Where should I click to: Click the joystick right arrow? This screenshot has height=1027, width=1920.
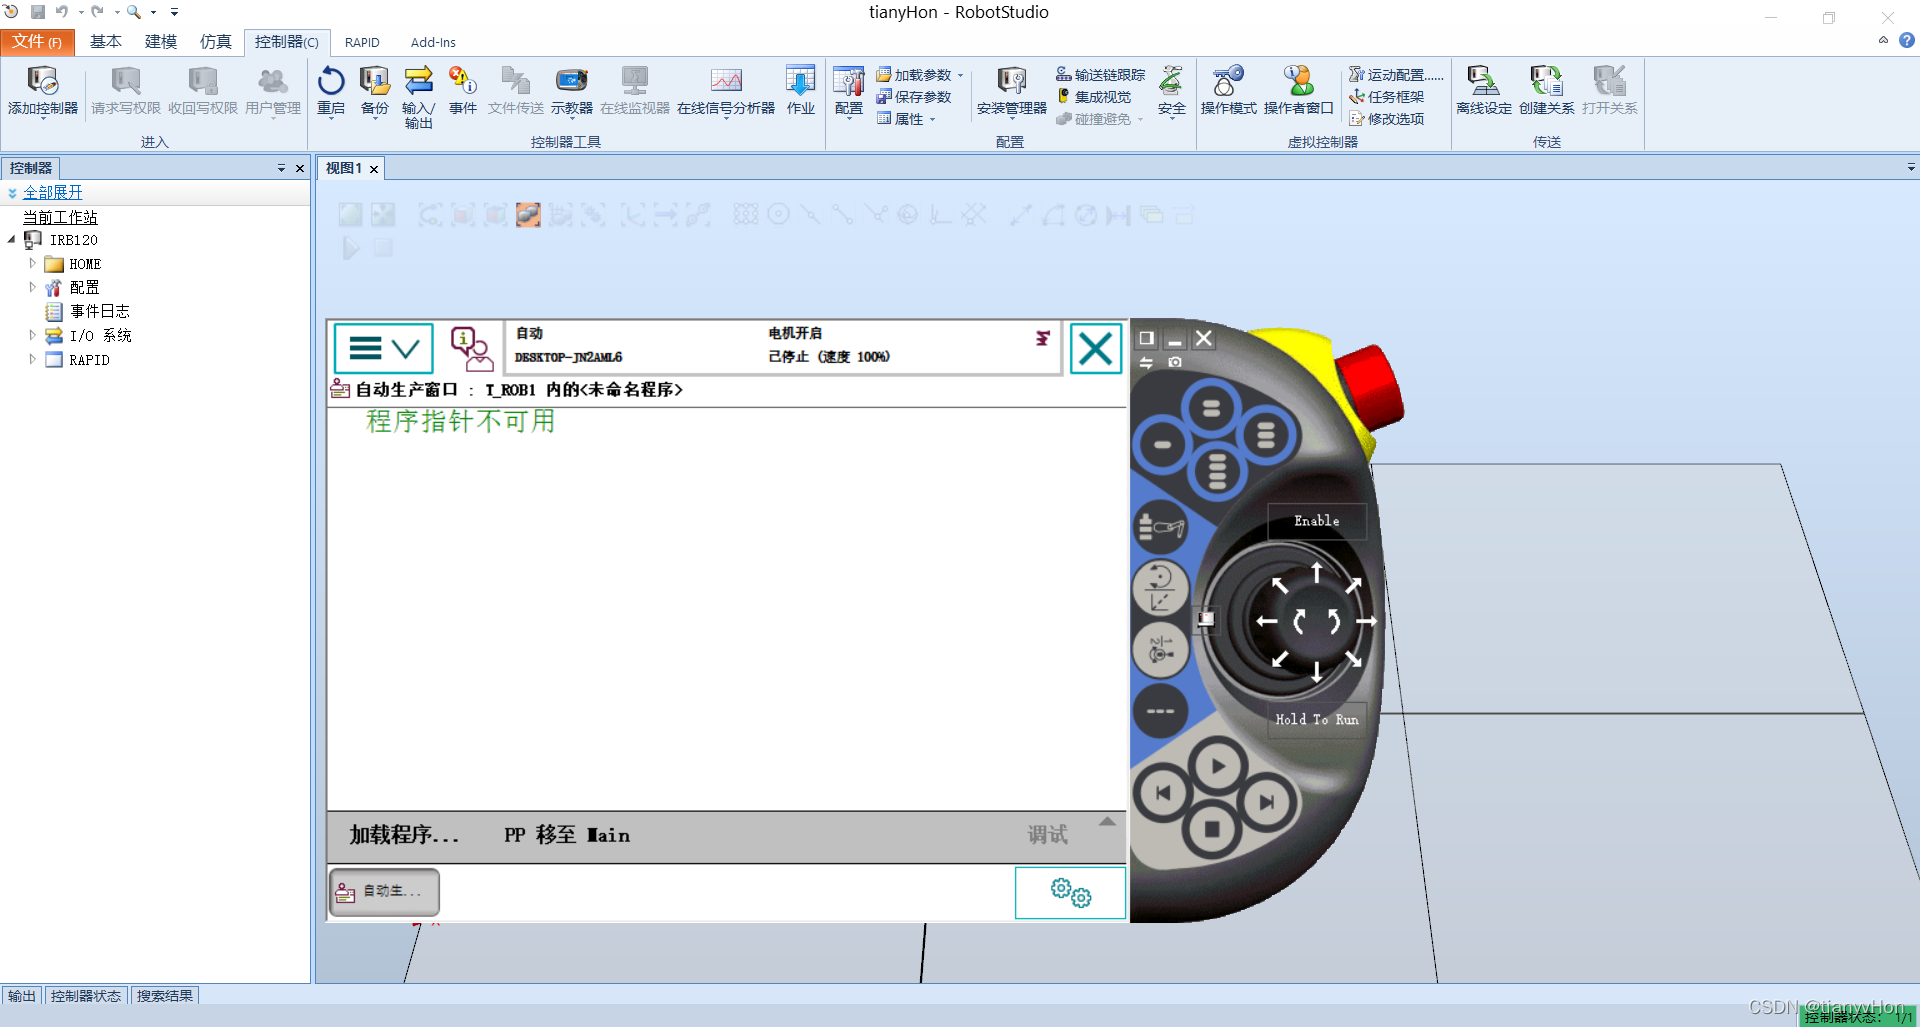[1366, 621]
